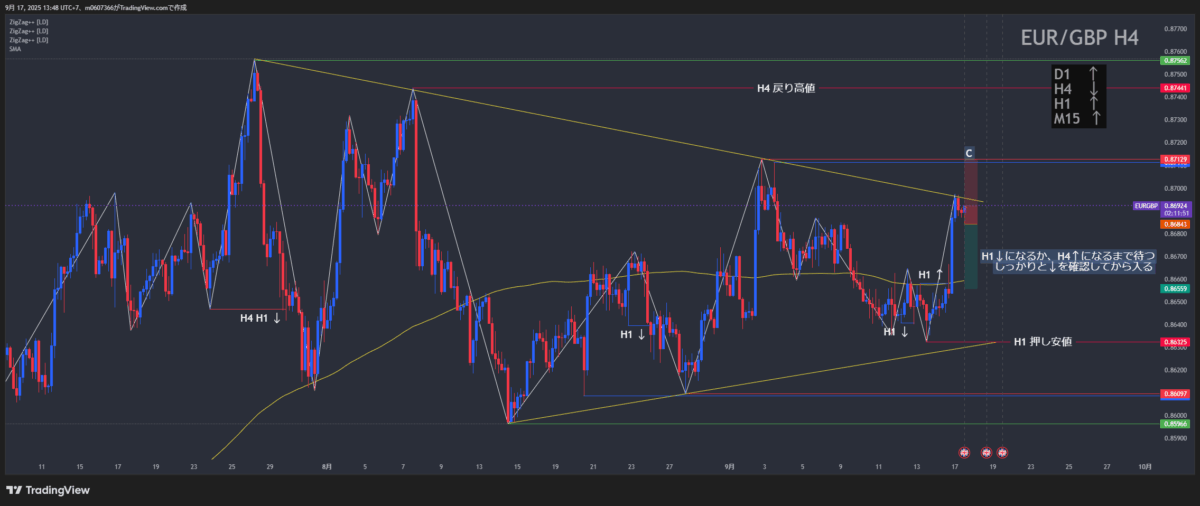
Task: Select the C marker above the short position
Action: coord(968,153)
